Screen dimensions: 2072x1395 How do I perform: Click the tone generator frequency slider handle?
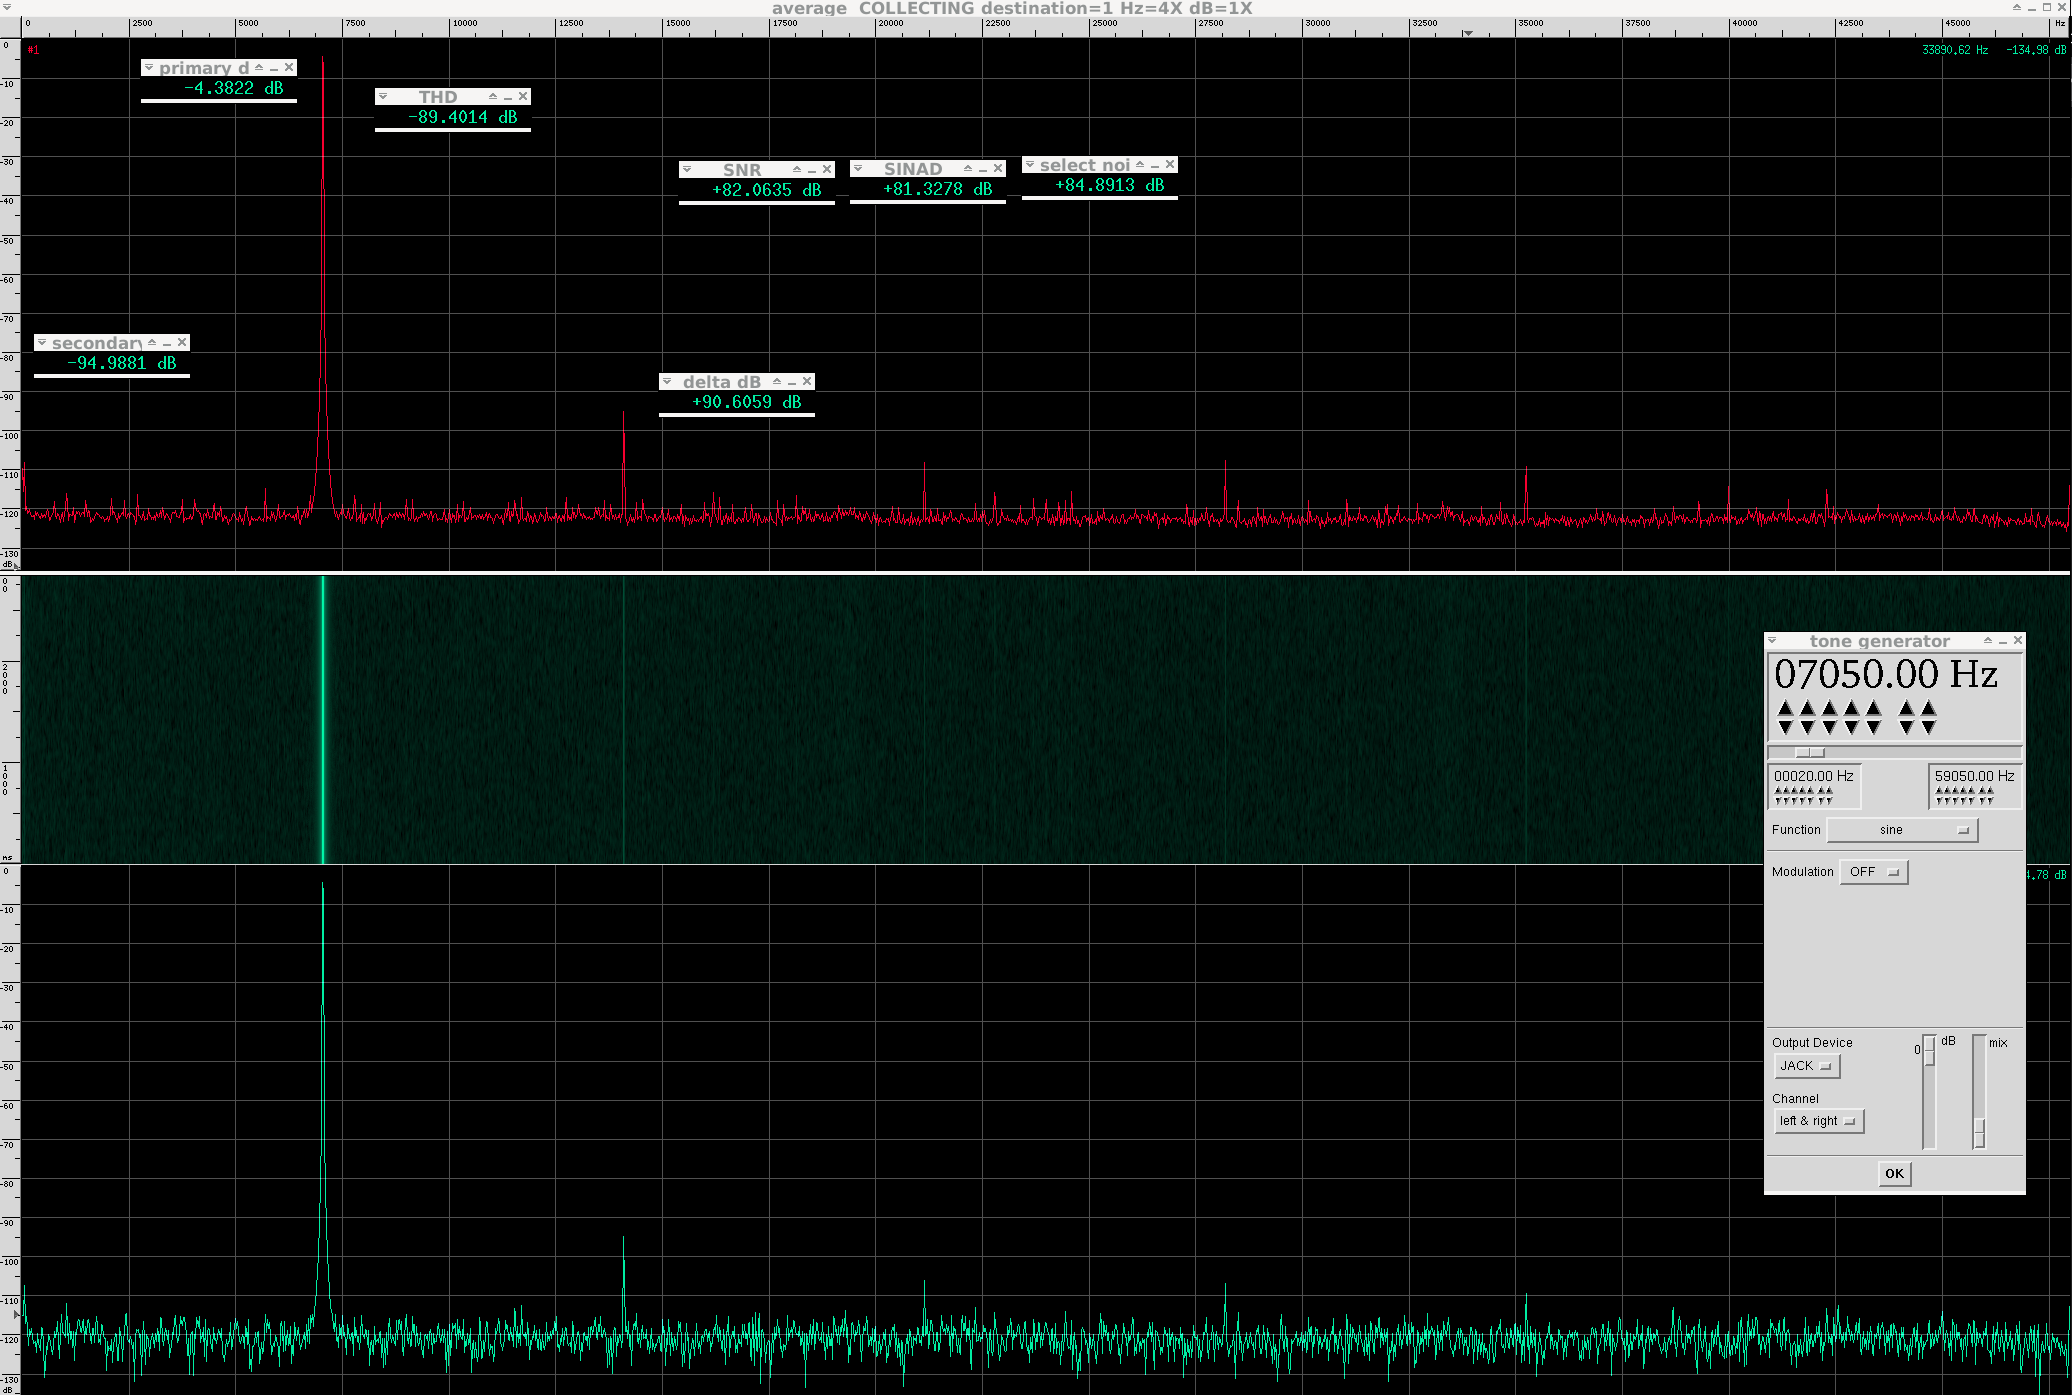click(x=1809, y=753)
